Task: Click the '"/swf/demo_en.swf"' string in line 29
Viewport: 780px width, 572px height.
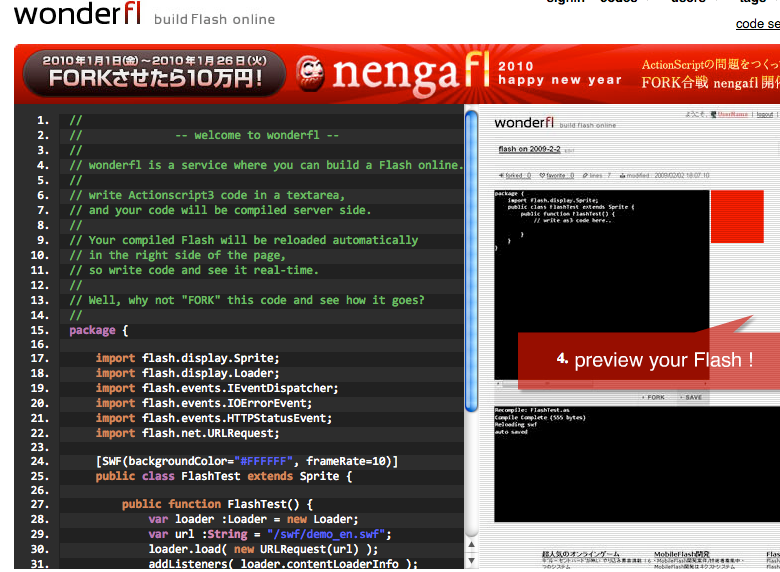Action: pos(326,534)
